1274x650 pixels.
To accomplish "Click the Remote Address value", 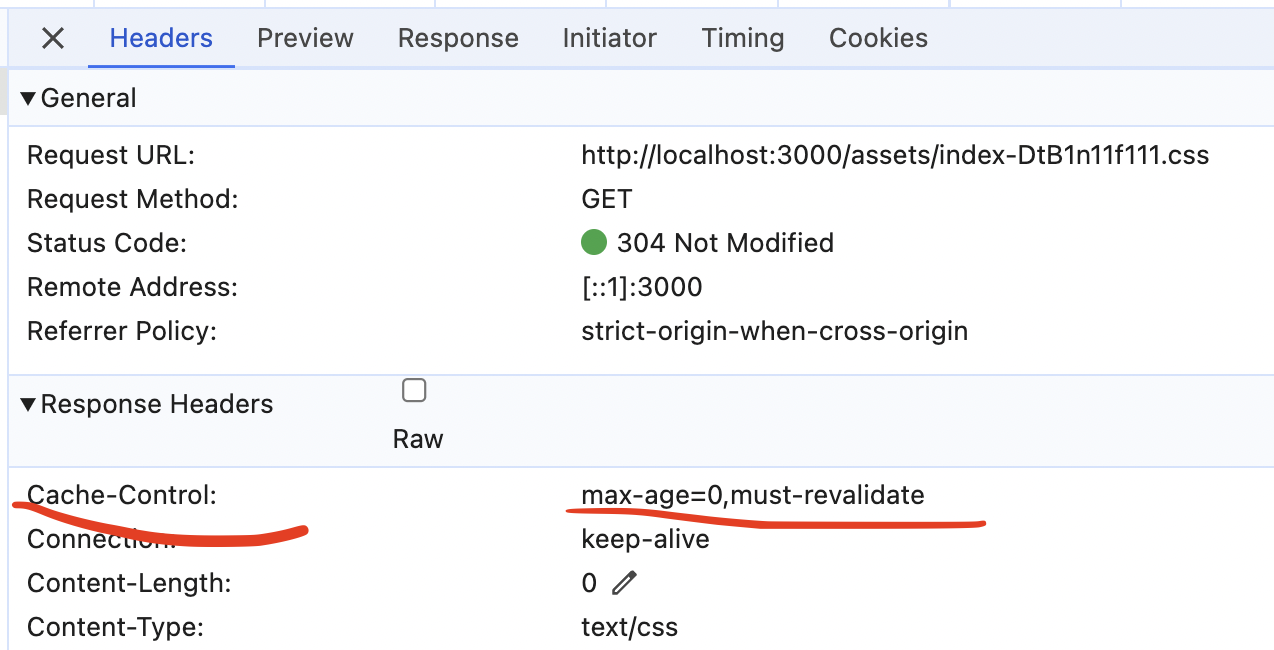I will (x=642, y=287).
